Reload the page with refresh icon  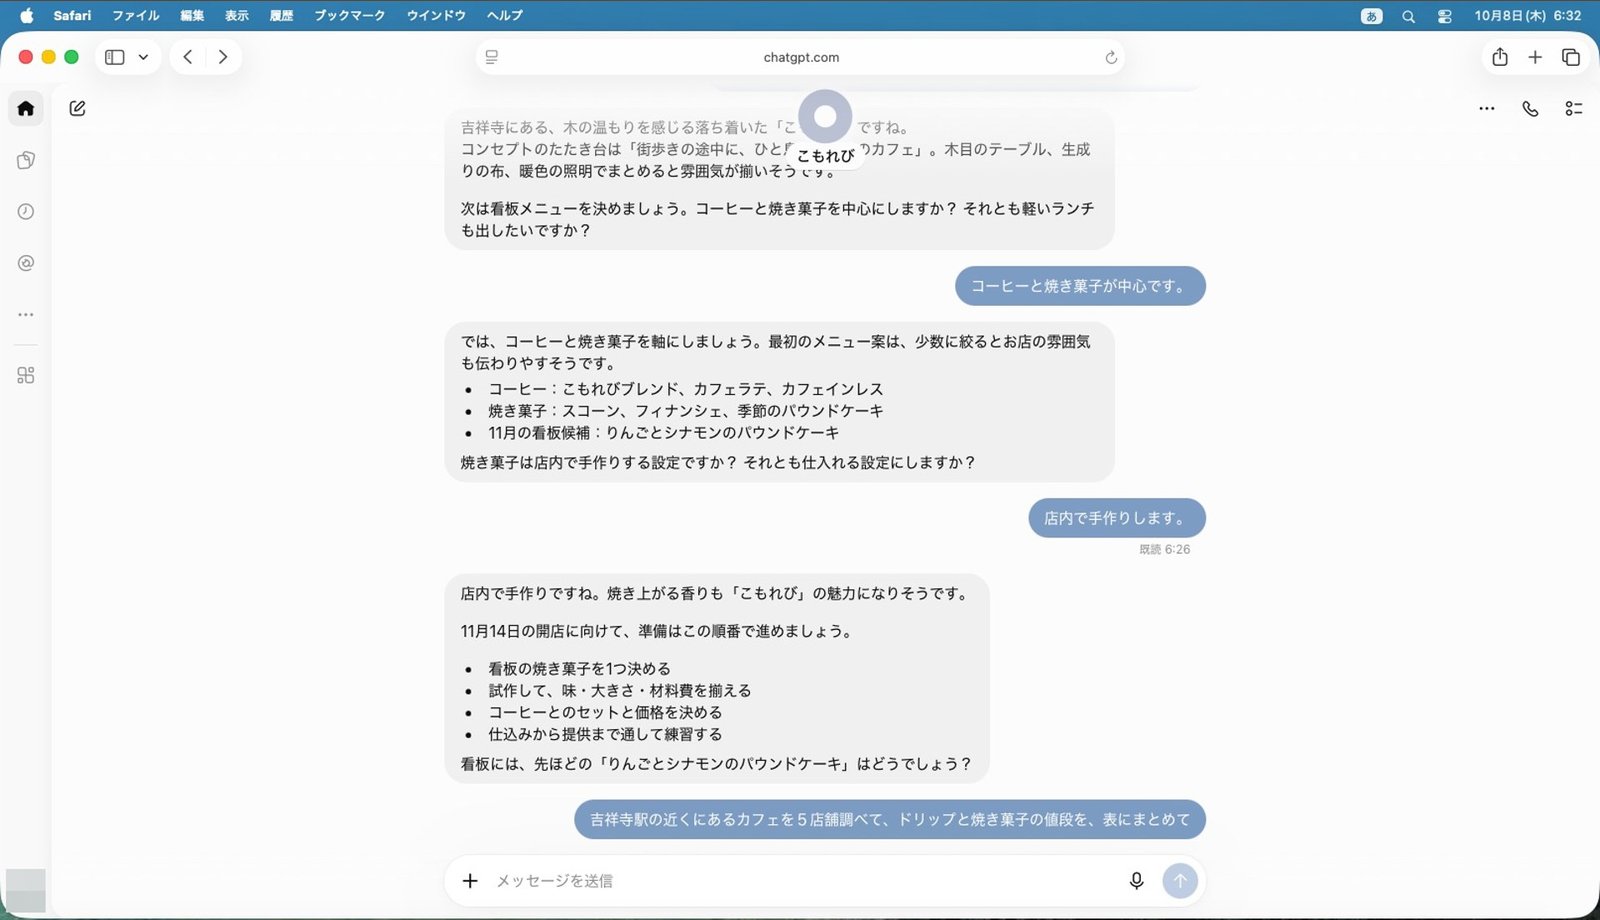point(1111,57)
